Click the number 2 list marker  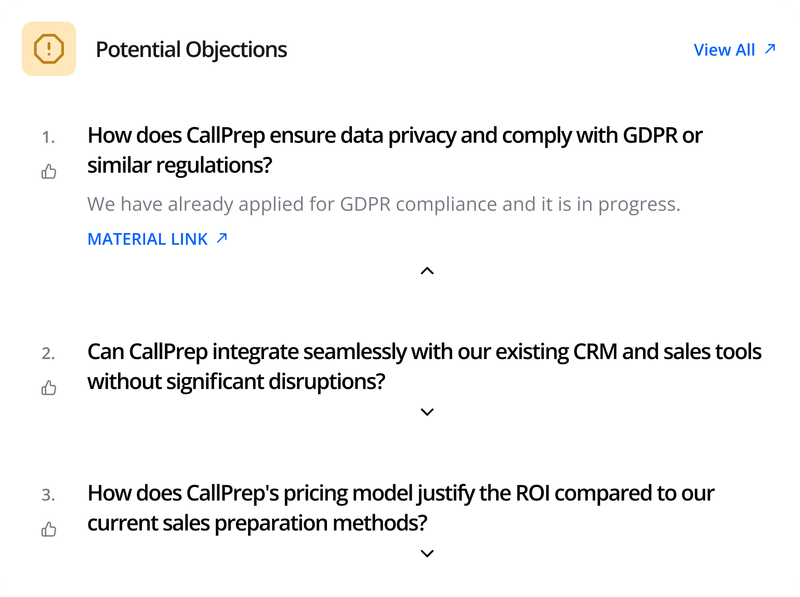point(48,353)
